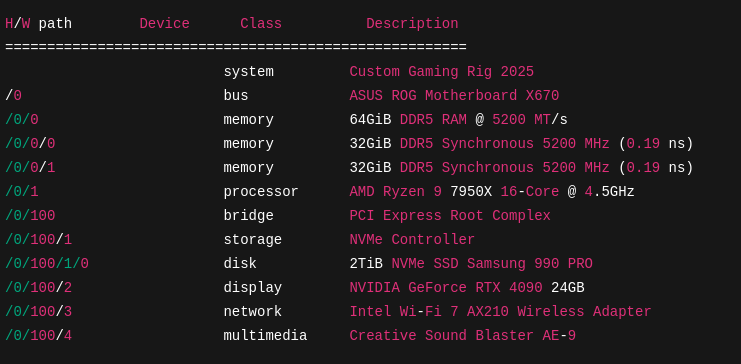Image resolution: width=741 pixels, height=364 pixels.
Task: Click the 'processor' class entry
Action: [261, 192]
